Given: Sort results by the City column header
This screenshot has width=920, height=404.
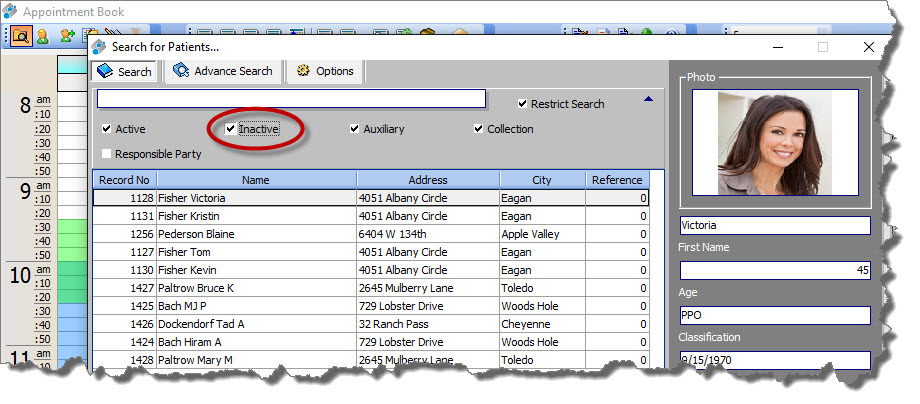Looking at the screenshot, I should [542, 180].
